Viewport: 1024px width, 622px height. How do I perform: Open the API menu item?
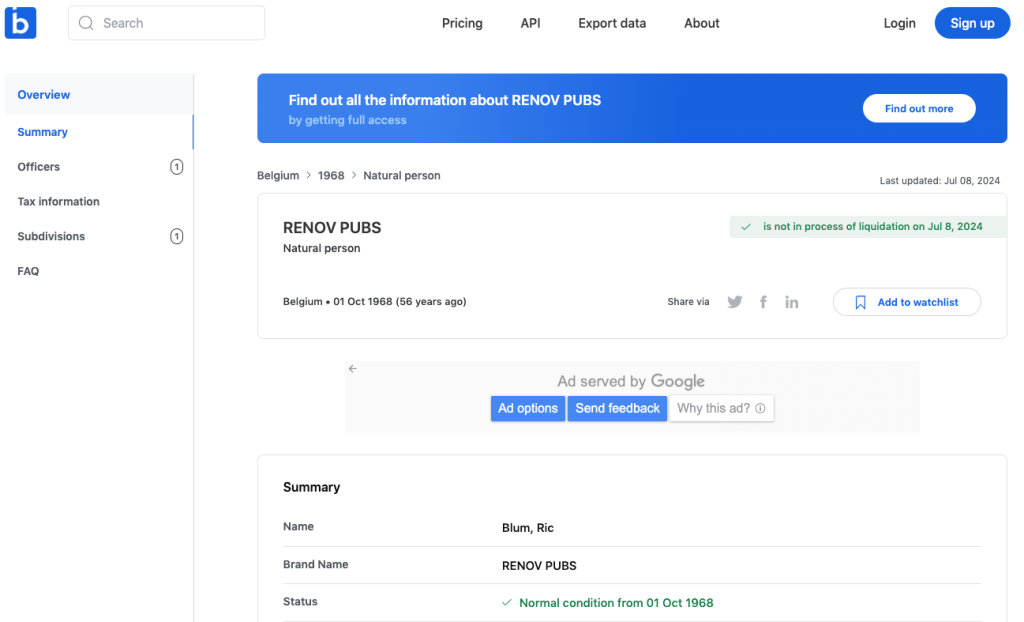pos(530,23)
